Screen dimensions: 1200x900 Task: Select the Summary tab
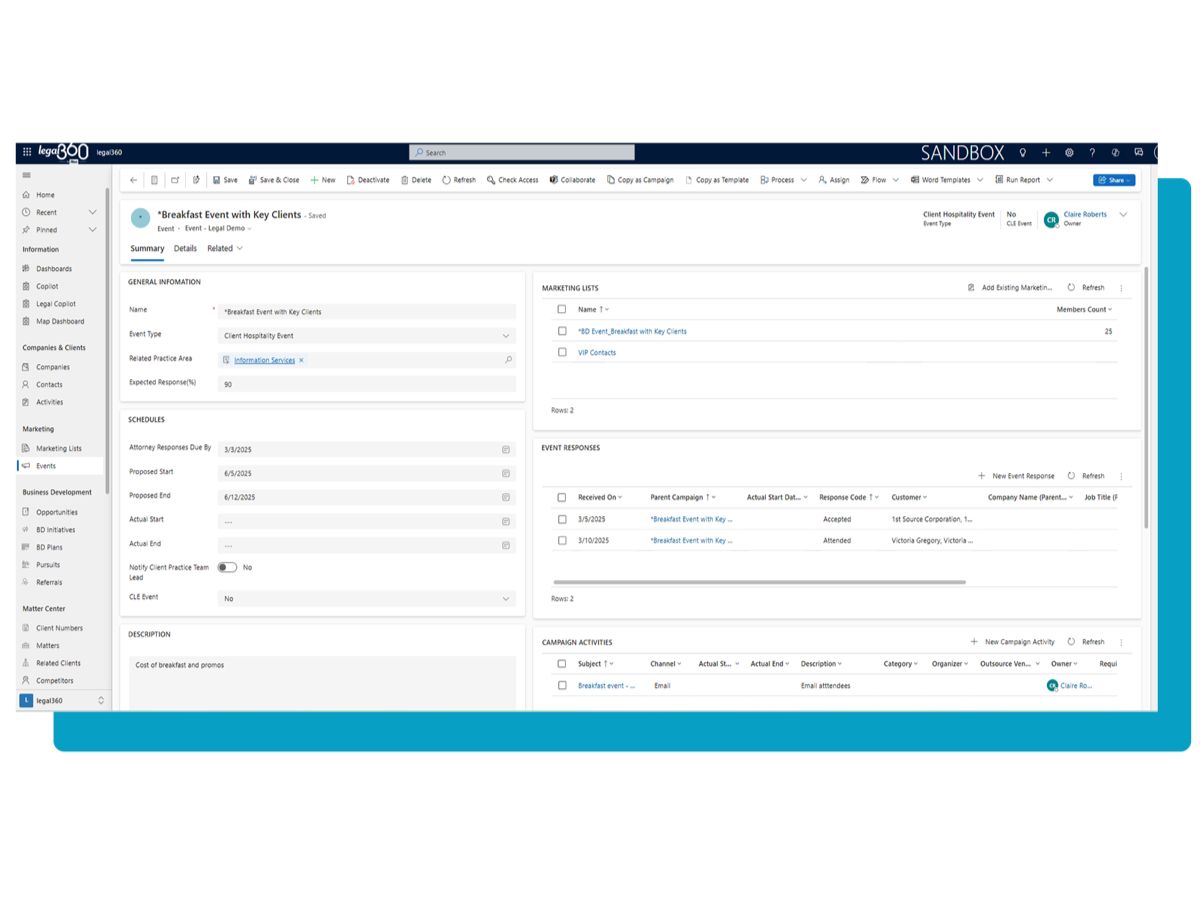click(147, 248)
